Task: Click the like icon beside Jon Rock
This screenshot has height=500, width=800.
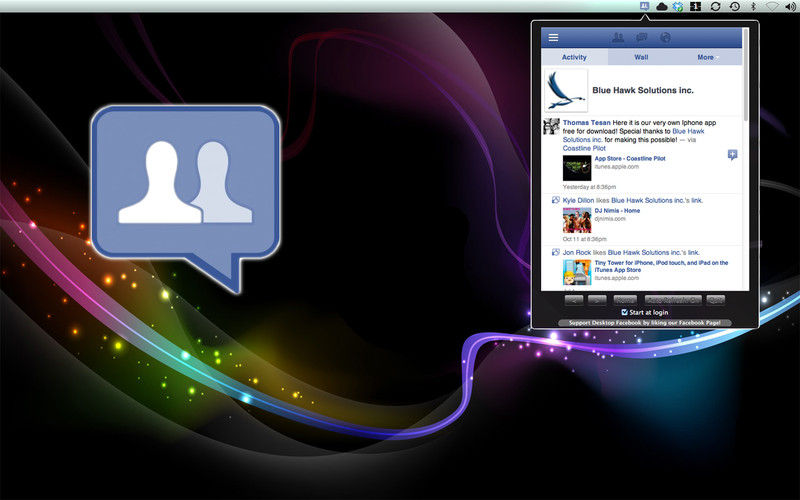Action: (556, 252)
